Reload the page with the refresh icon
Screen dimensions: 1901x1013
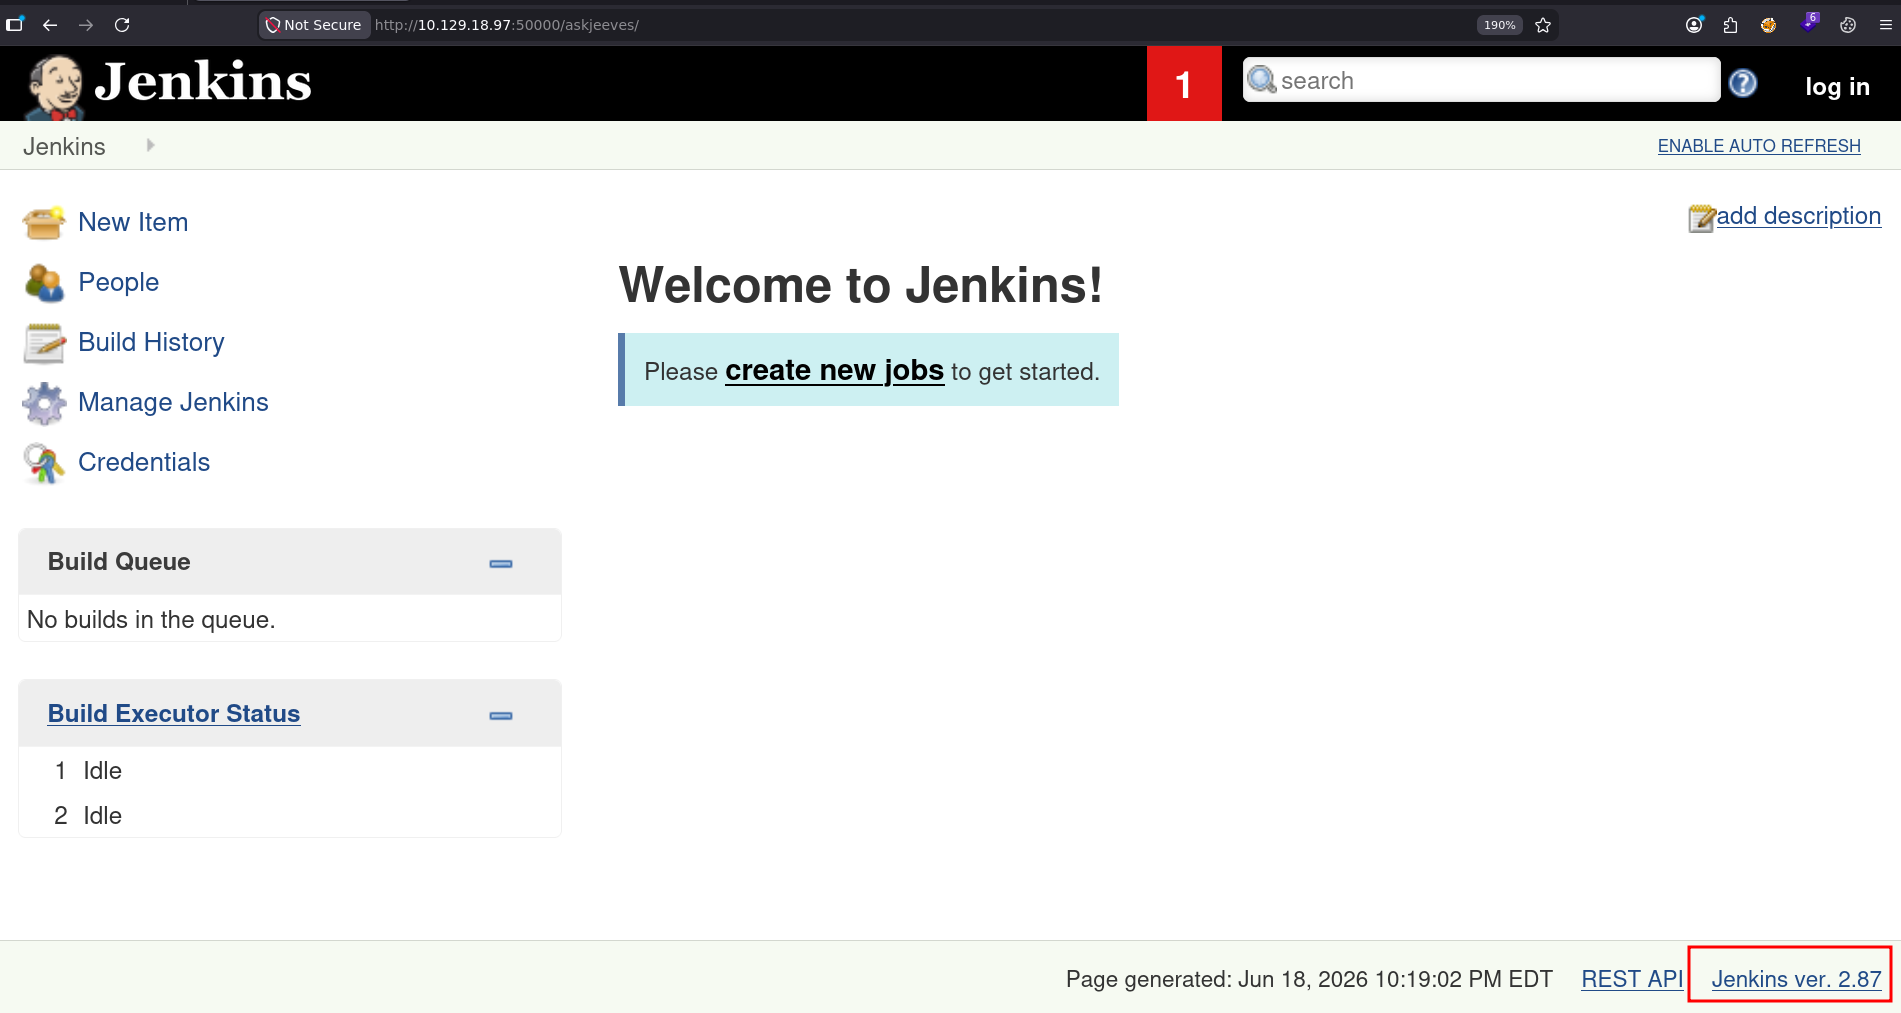[122, 25]
